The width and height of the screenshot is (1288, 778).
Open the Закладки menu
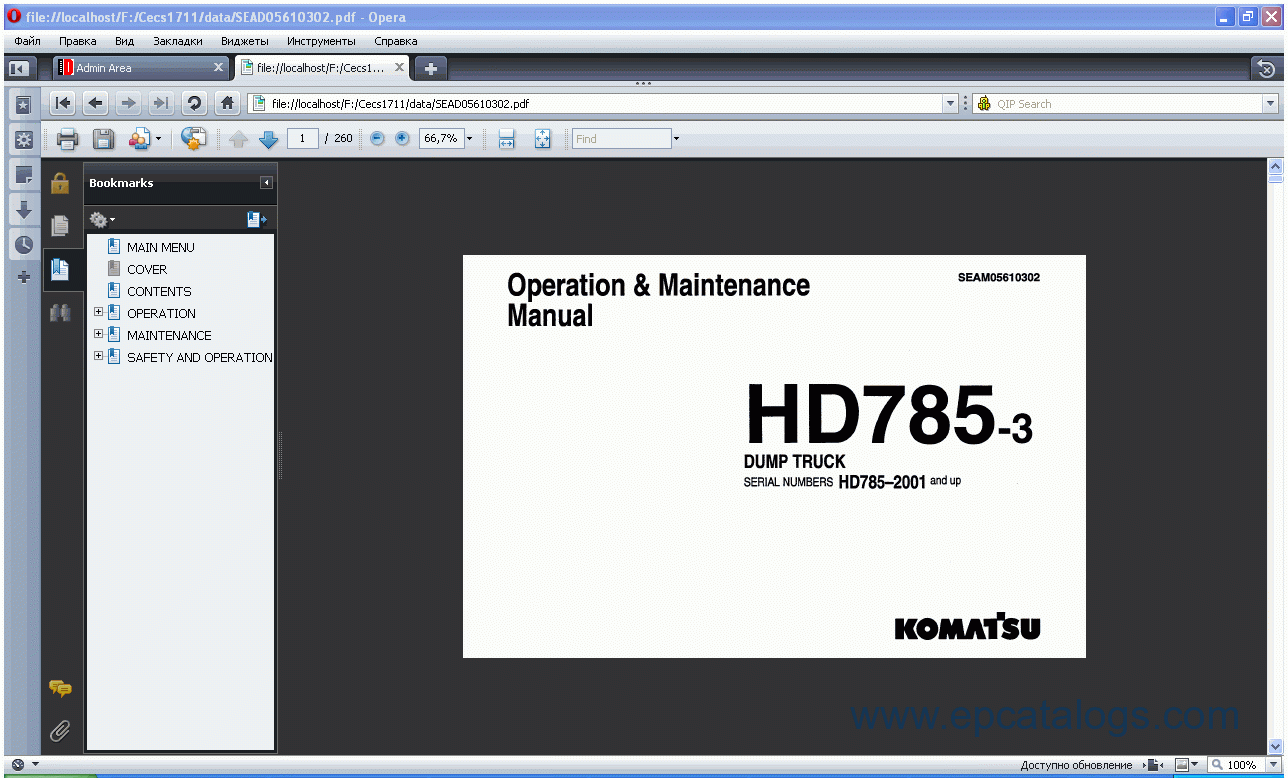[x=178, y=41]
